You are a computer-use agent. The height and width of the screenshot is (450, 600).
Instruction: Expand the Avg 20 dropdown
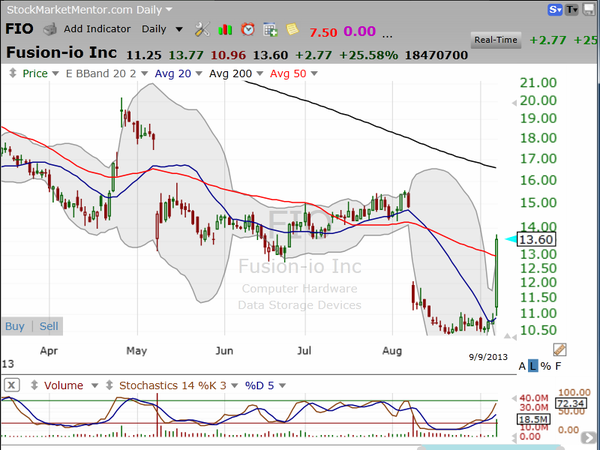199,73
